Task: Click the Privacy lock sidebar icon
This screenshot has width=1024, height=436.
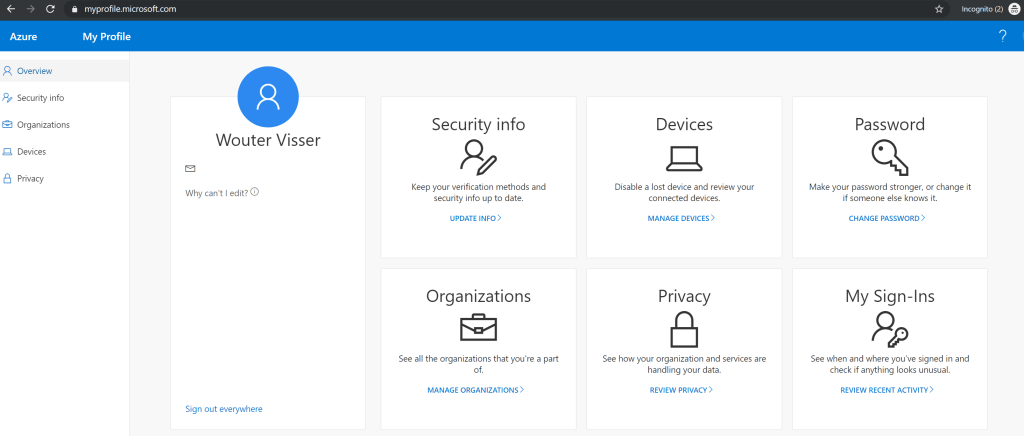Action: pos(8,178)
